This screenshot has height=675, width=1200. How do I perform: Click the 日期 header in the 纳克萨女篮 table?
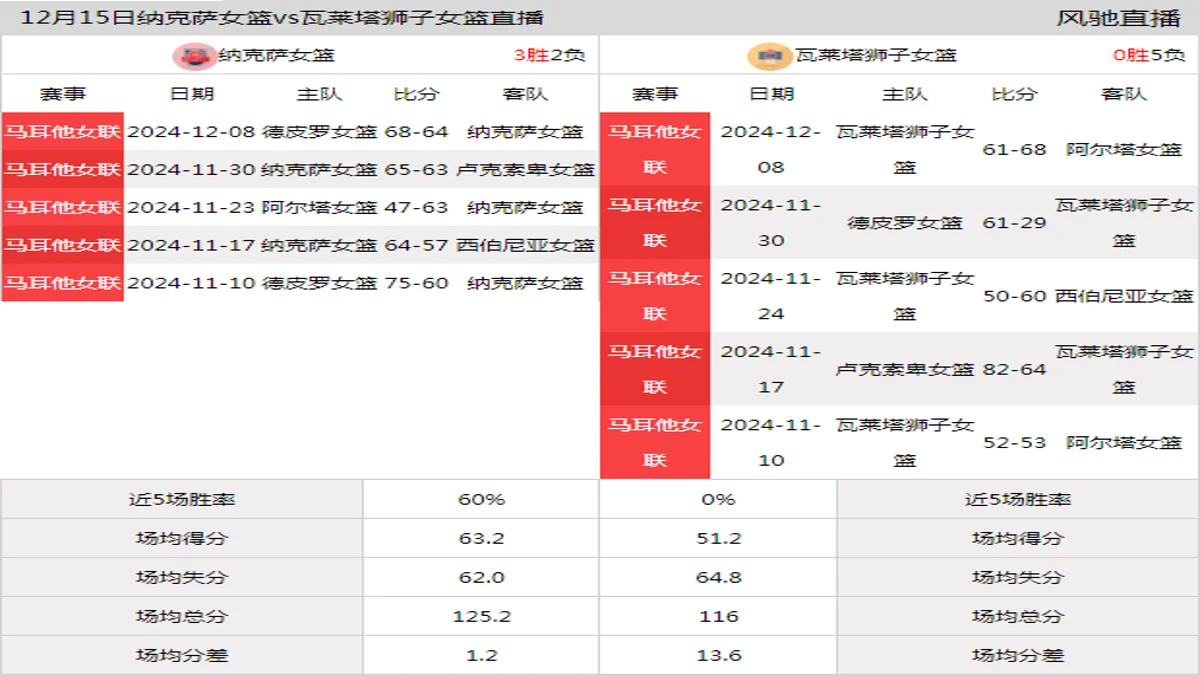click(192, 94)
